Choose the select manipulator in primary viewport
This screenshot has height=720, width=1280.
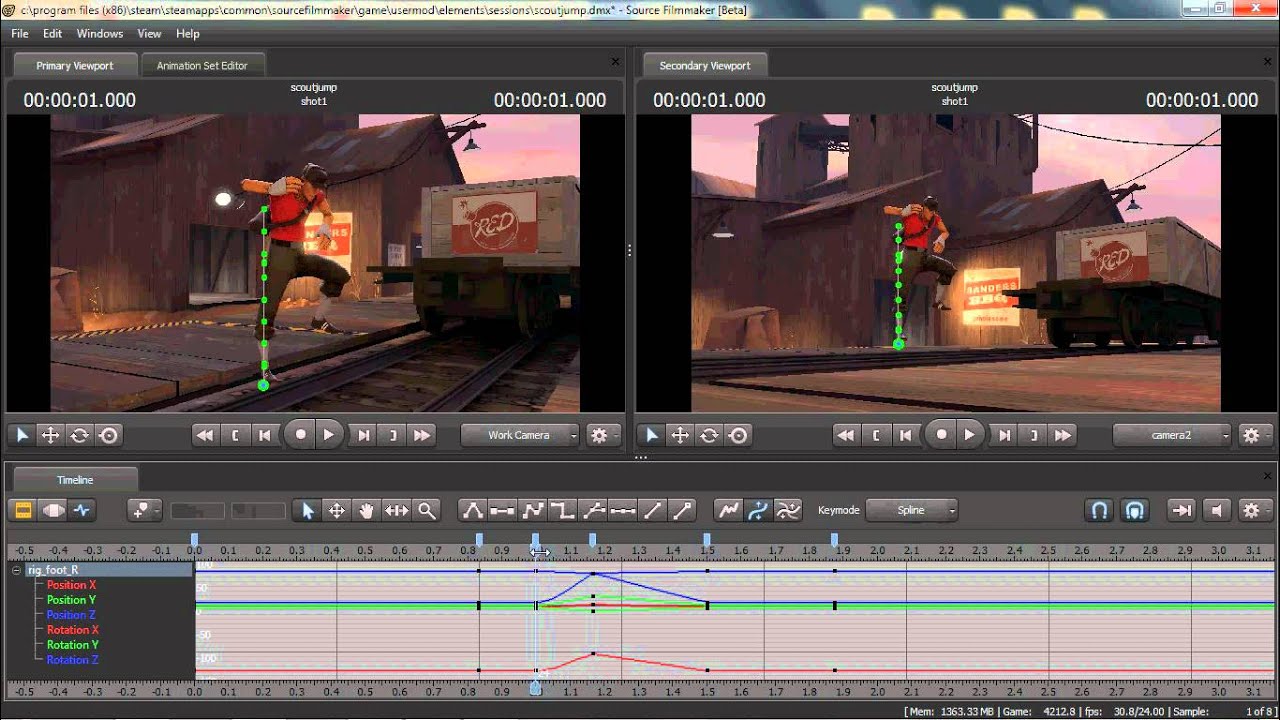(x=22, y=435)
